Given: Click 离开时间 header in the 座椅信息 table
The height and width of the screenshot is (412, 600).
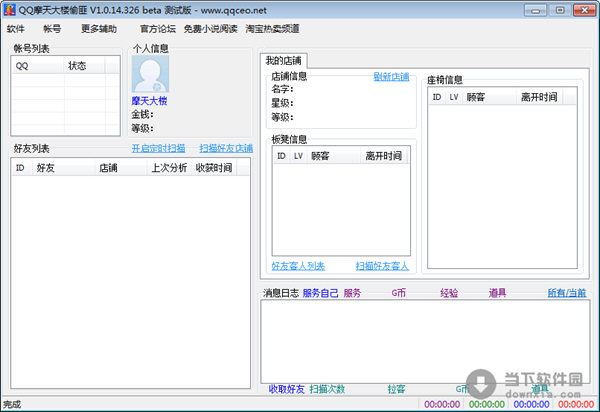Looking at the screenshot, I should (x=539, y=97).
